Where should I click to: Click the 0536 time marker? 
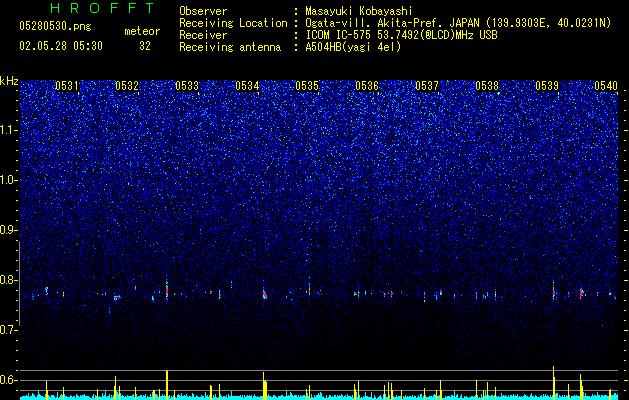[367, 85]
